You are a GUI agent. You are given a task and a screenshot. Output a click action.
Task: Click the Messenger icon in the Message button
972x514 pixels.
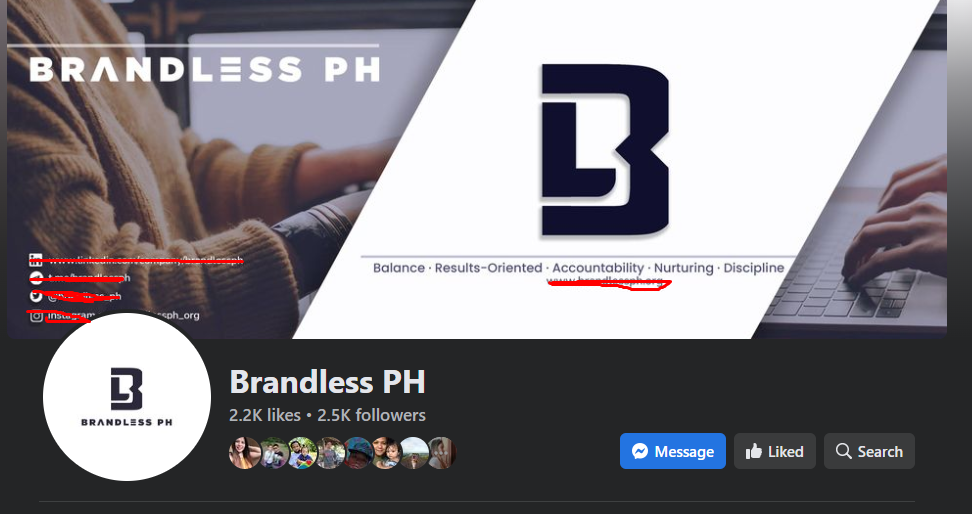[640, 451]
